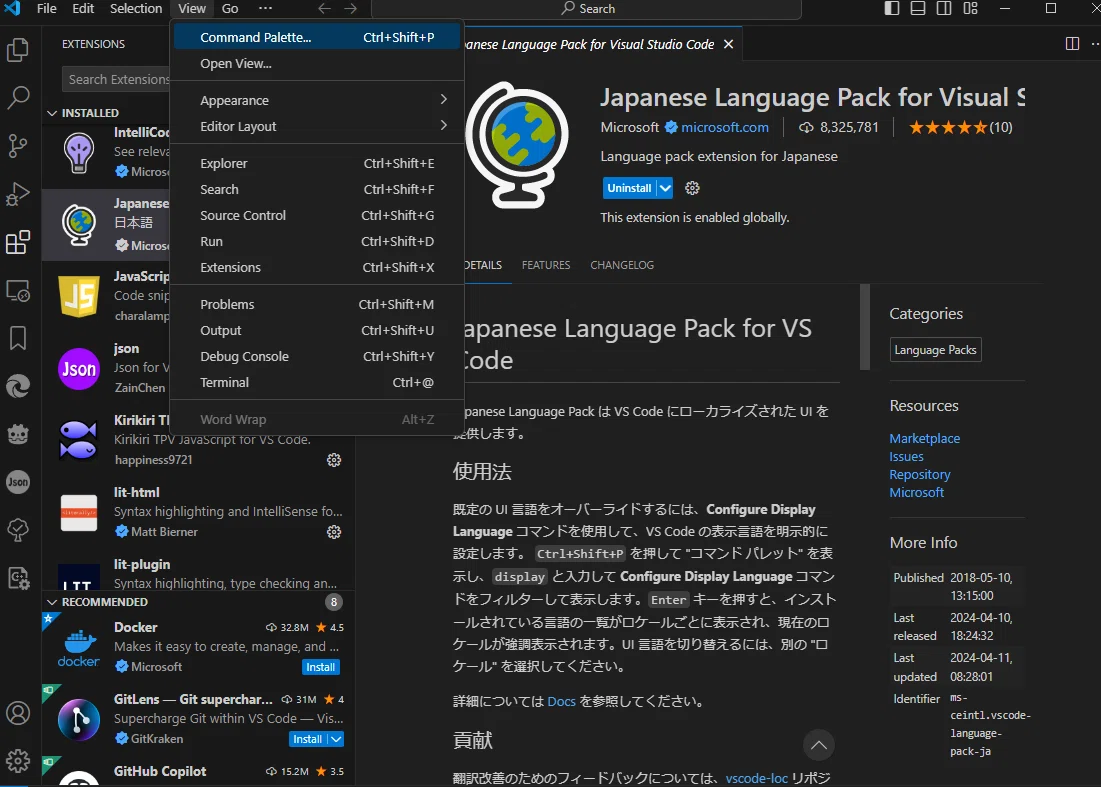Open the GitLens Install dropdown arrow
This screenshot has width=1101, height=787.
coord(336,739)
